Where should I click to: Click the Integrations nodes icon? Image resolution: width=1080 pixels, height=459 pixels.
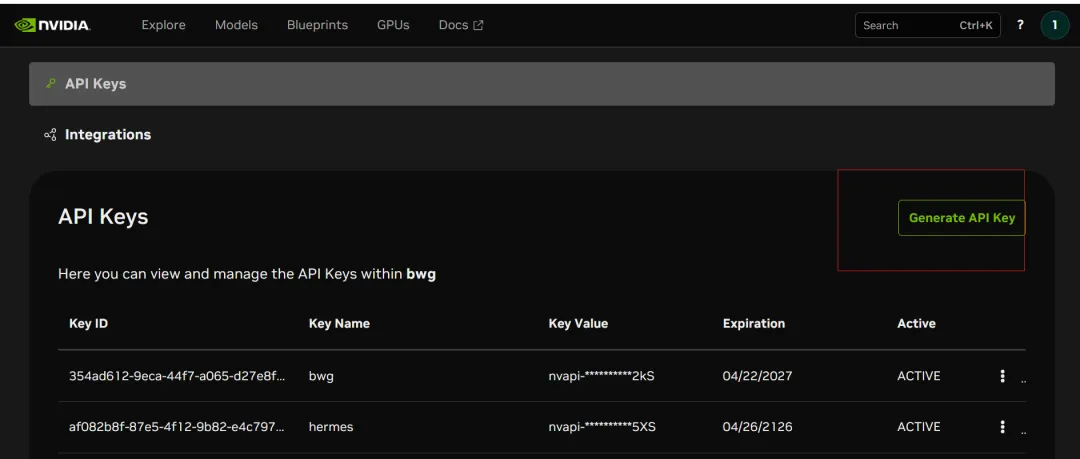click(x=50, y=135)
